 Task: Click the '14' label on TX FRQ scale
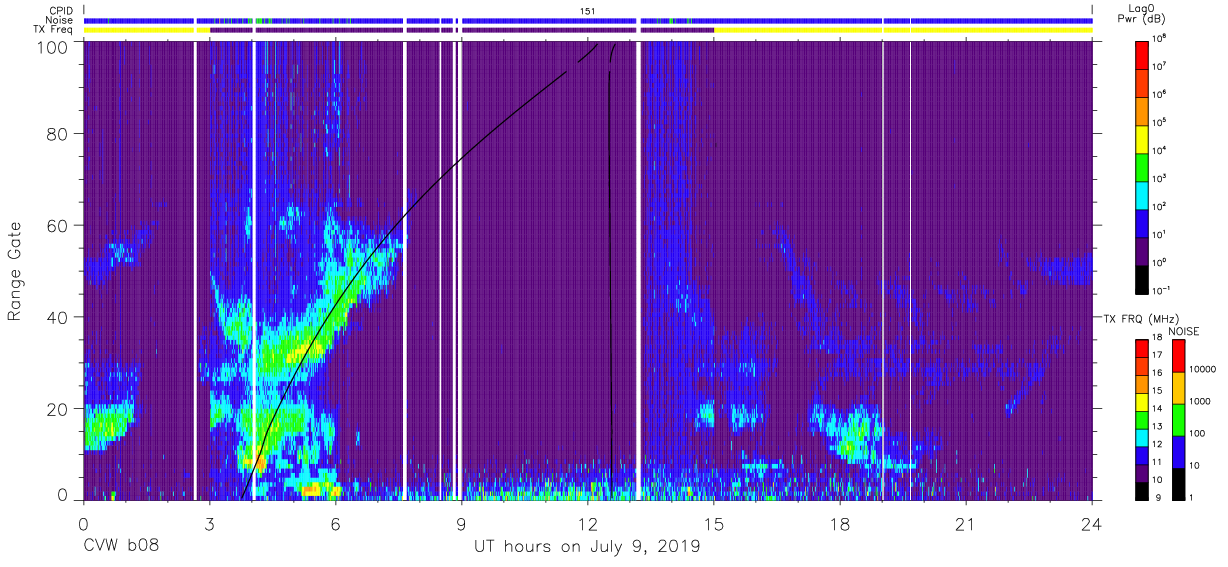[1159, 409]
